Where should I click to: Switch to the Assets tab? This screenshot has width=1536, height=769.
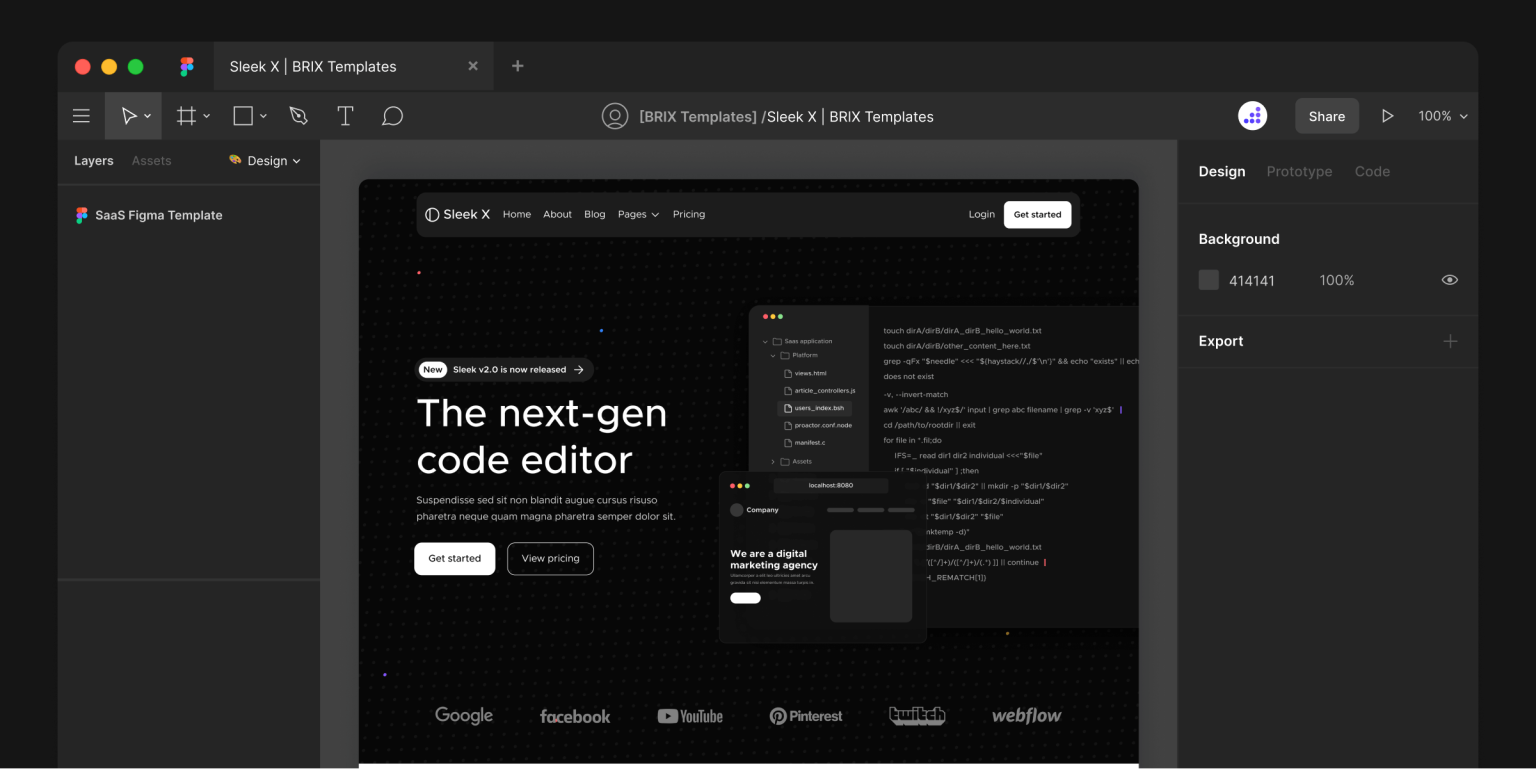[151, 160]
